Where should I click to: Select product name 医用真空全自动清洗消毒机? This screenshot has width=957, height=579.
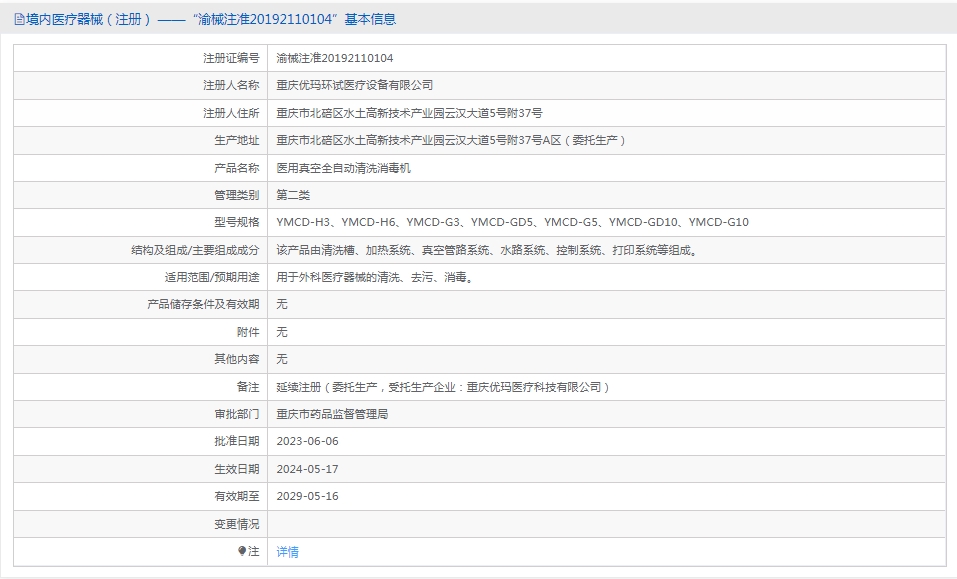pyautogui.click(x=343, y=168)
